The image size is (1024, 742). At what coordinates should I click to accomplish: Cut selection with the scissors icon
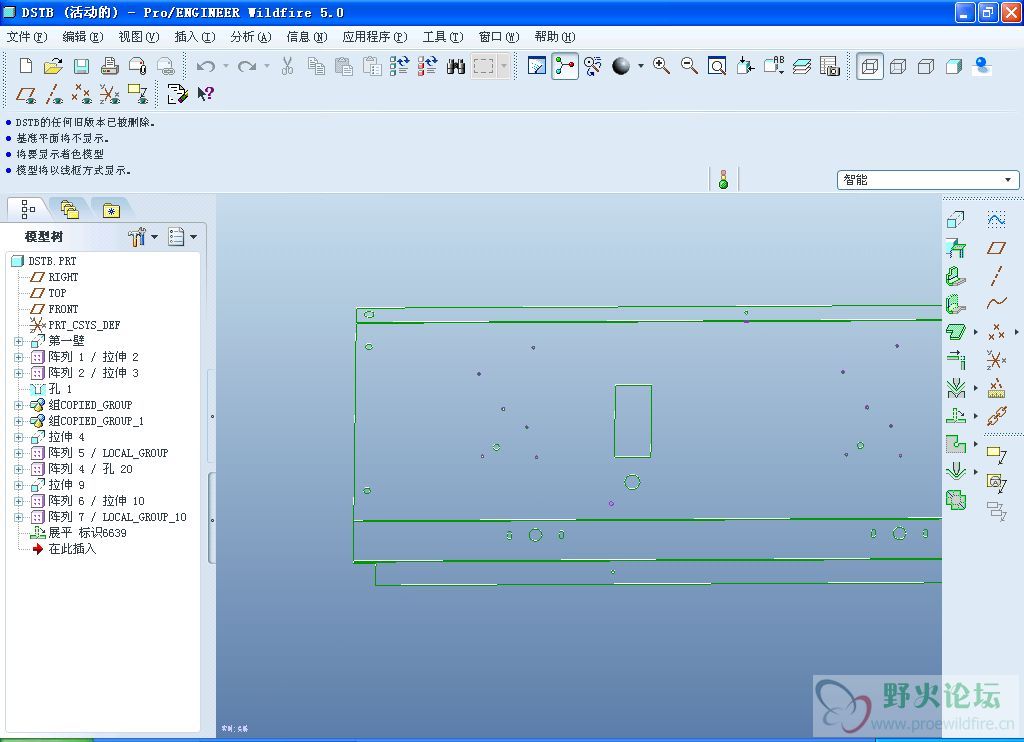coord(287,66)
